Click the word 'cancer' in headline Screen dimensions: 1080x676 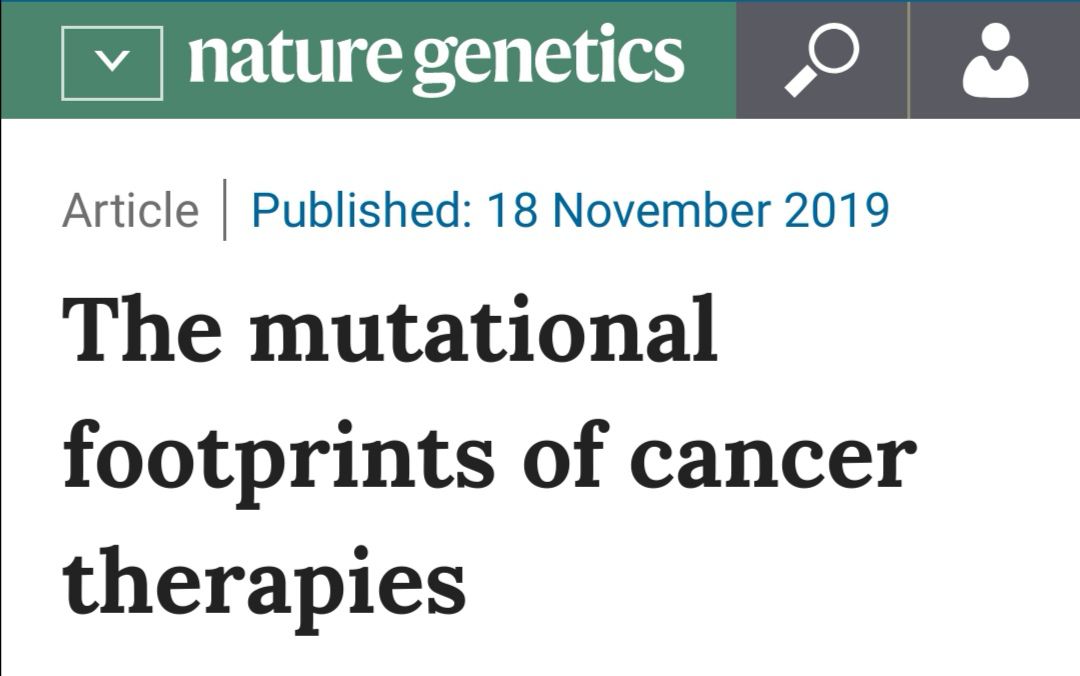(x=773, y=458)
